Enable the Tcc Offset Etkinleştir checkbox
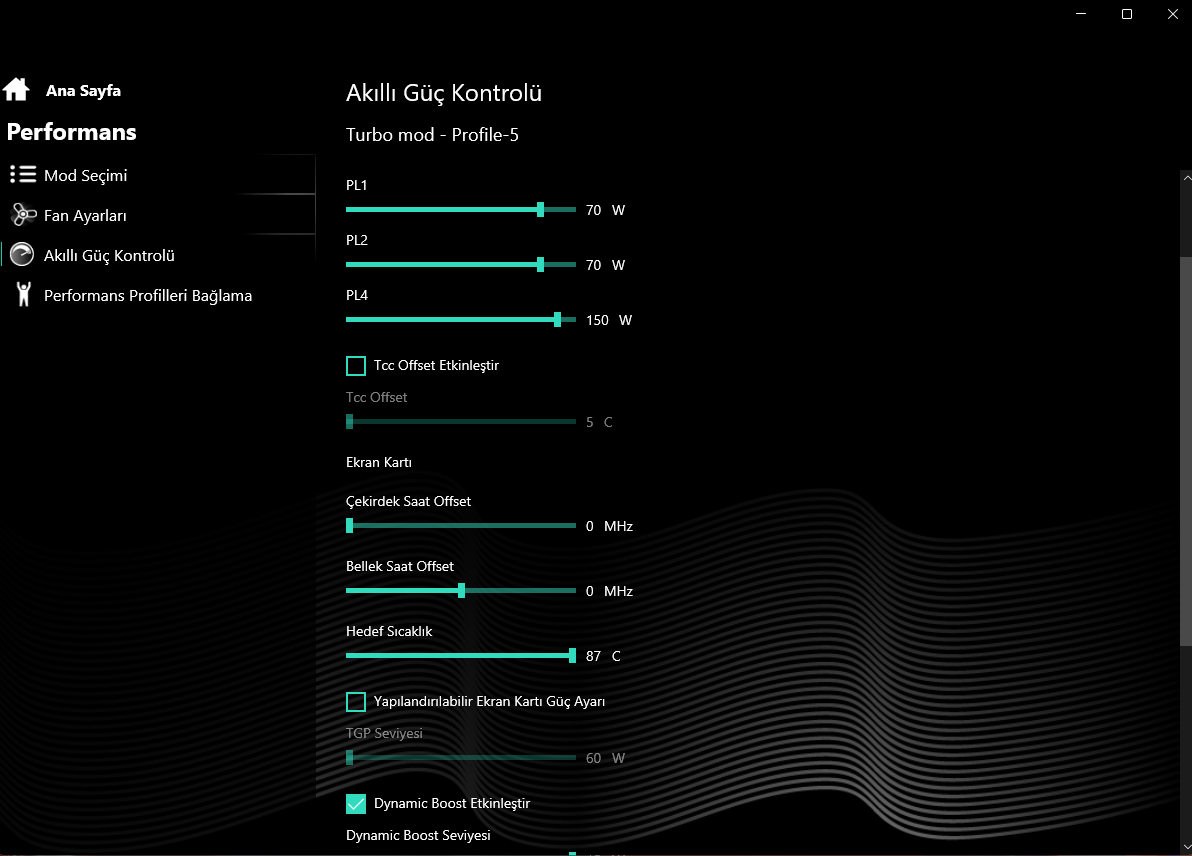The height and width of the screenshot is (856, 1192). coord(356,366)
